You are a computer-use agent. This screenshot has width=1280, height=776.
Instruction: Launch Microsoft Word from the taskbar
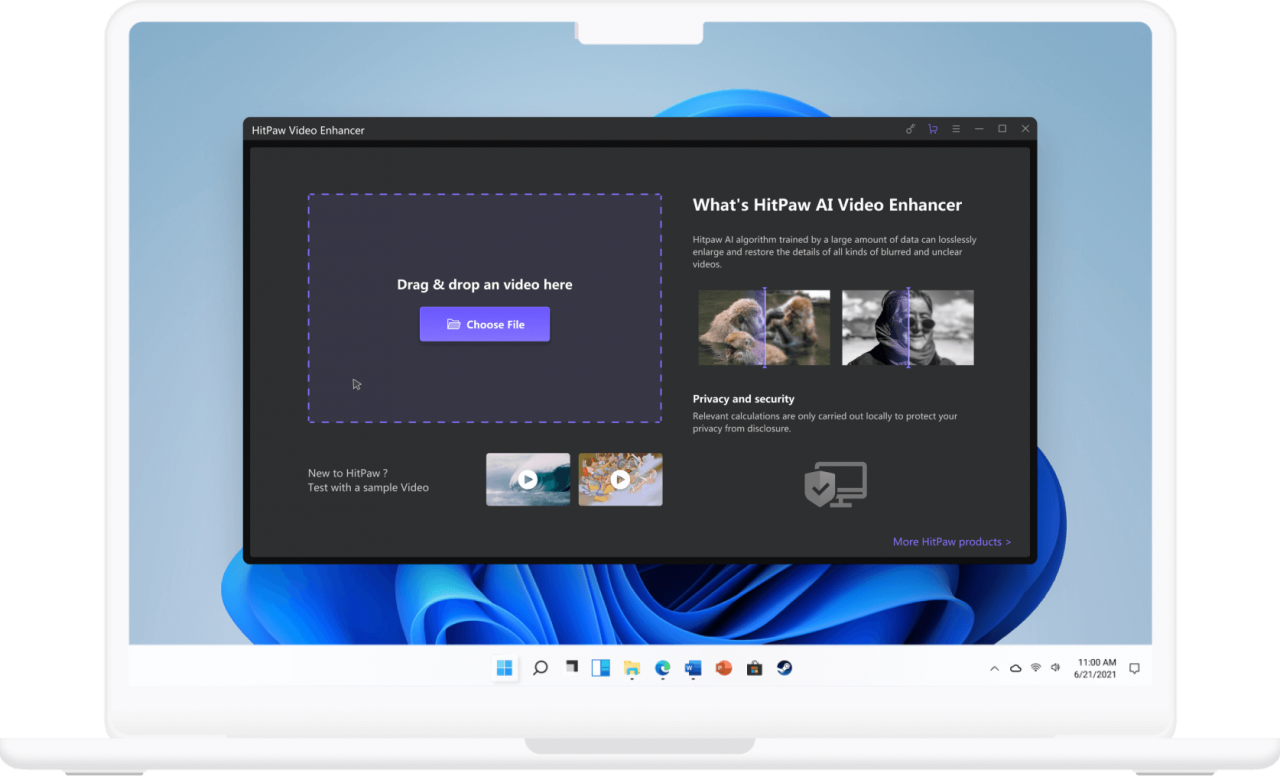693,668
